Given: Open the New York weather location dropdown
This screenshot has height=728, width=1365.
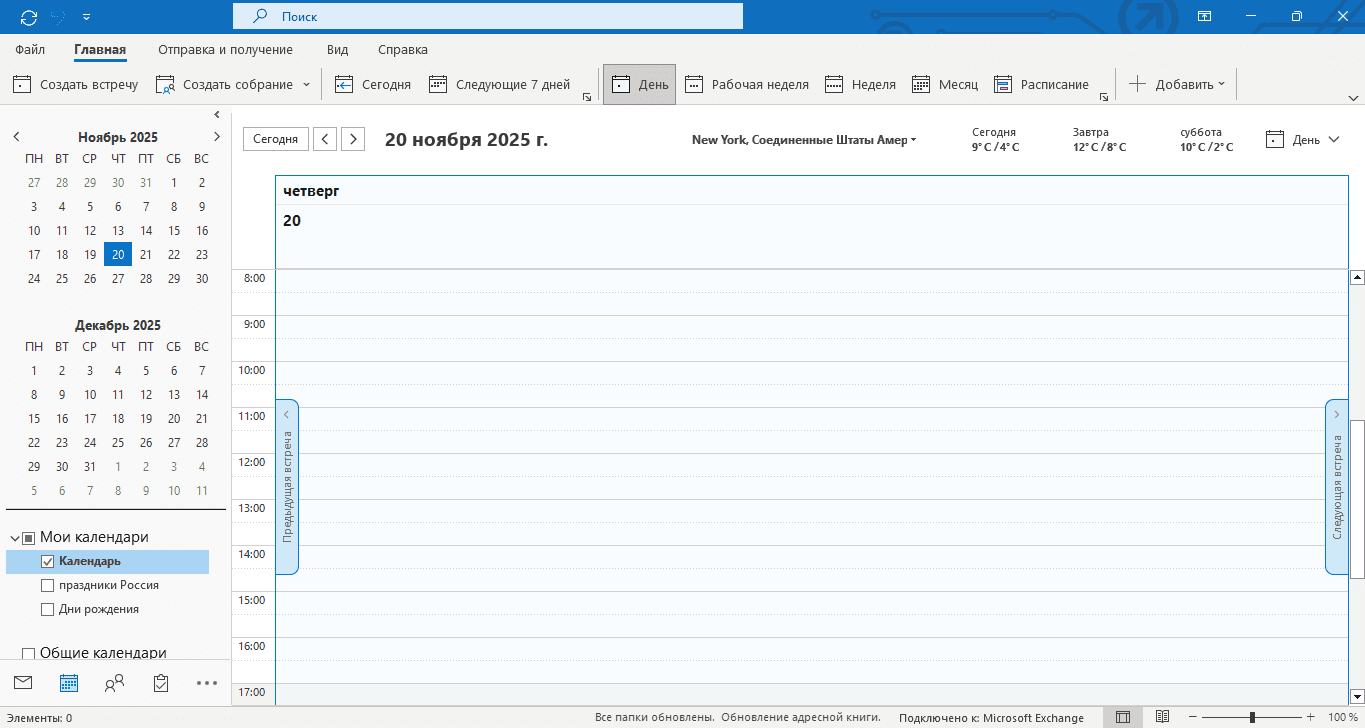Looking at the screenshot, I should point(804,140).
